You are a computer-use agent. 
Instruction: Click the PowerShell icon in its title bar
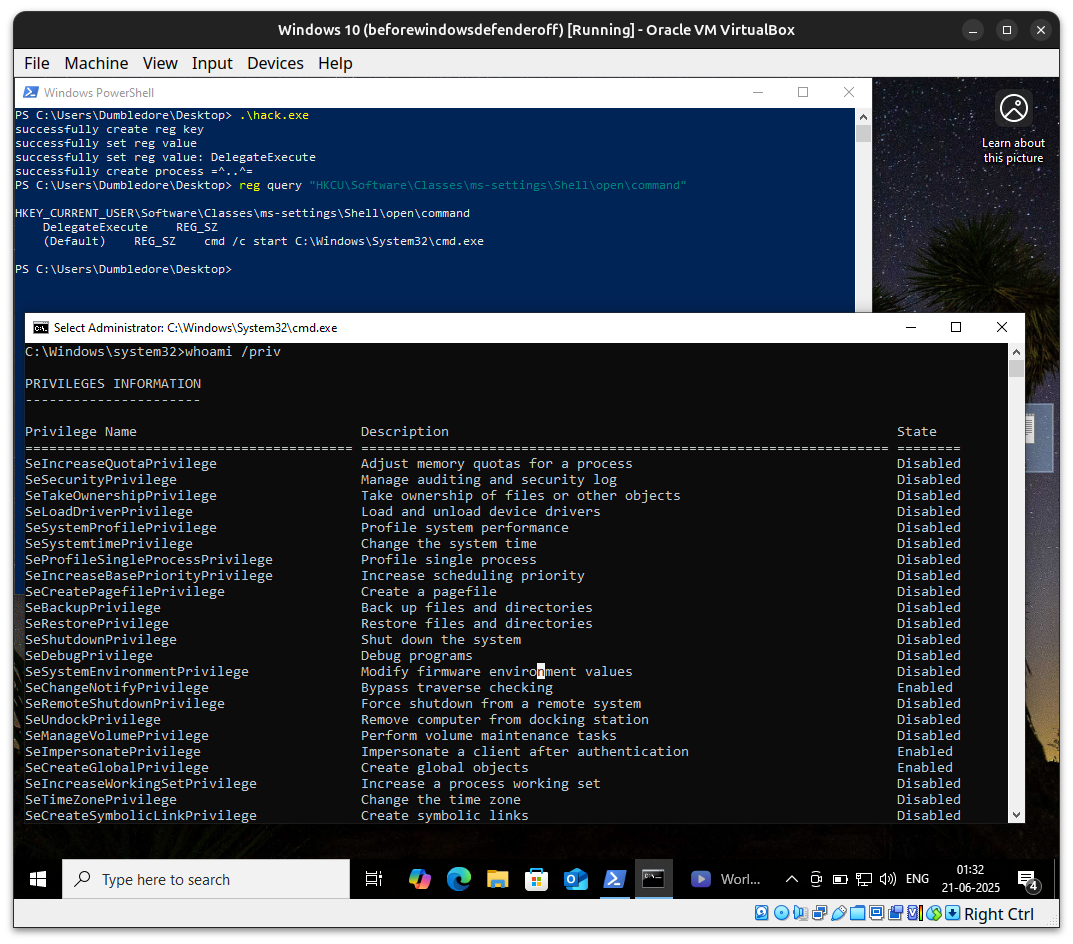coord(30,92)
